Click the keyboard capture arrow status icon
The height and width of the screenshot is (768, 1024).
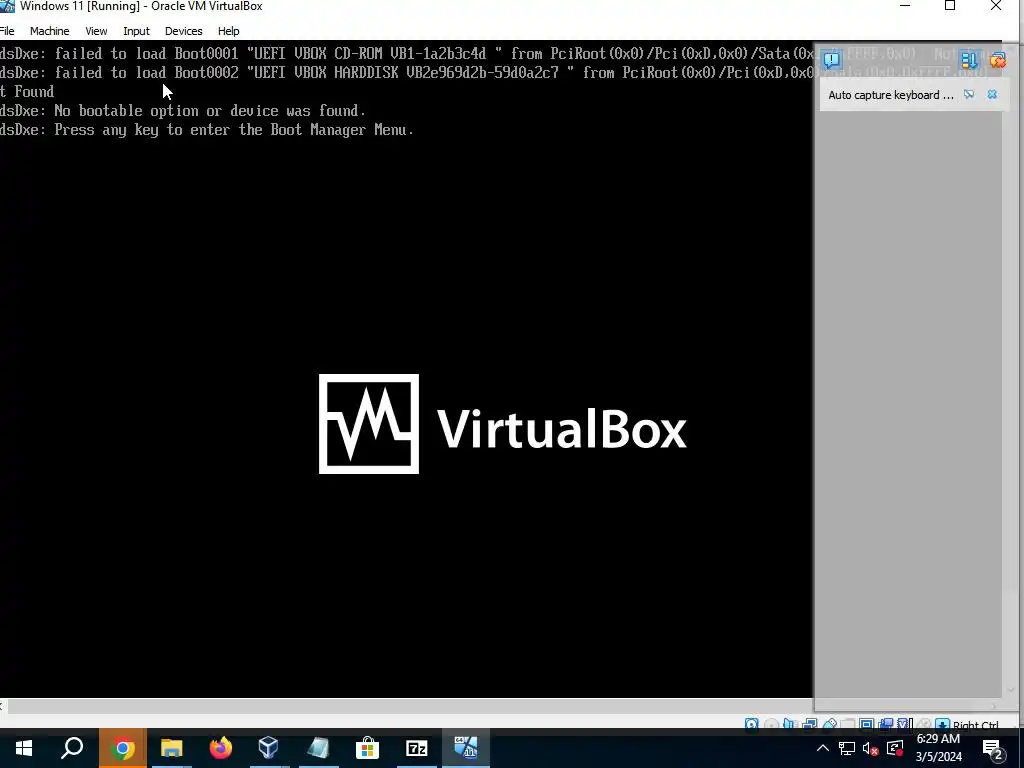click(x=942, y=724)
